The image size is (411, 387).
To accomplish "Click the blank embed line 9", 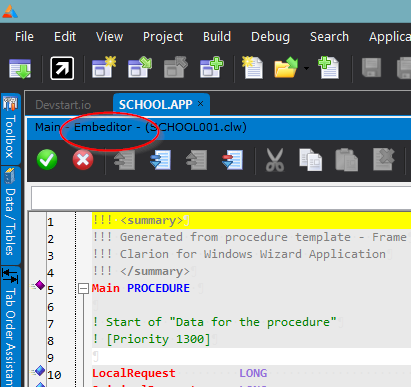I will tap(251, 356).
